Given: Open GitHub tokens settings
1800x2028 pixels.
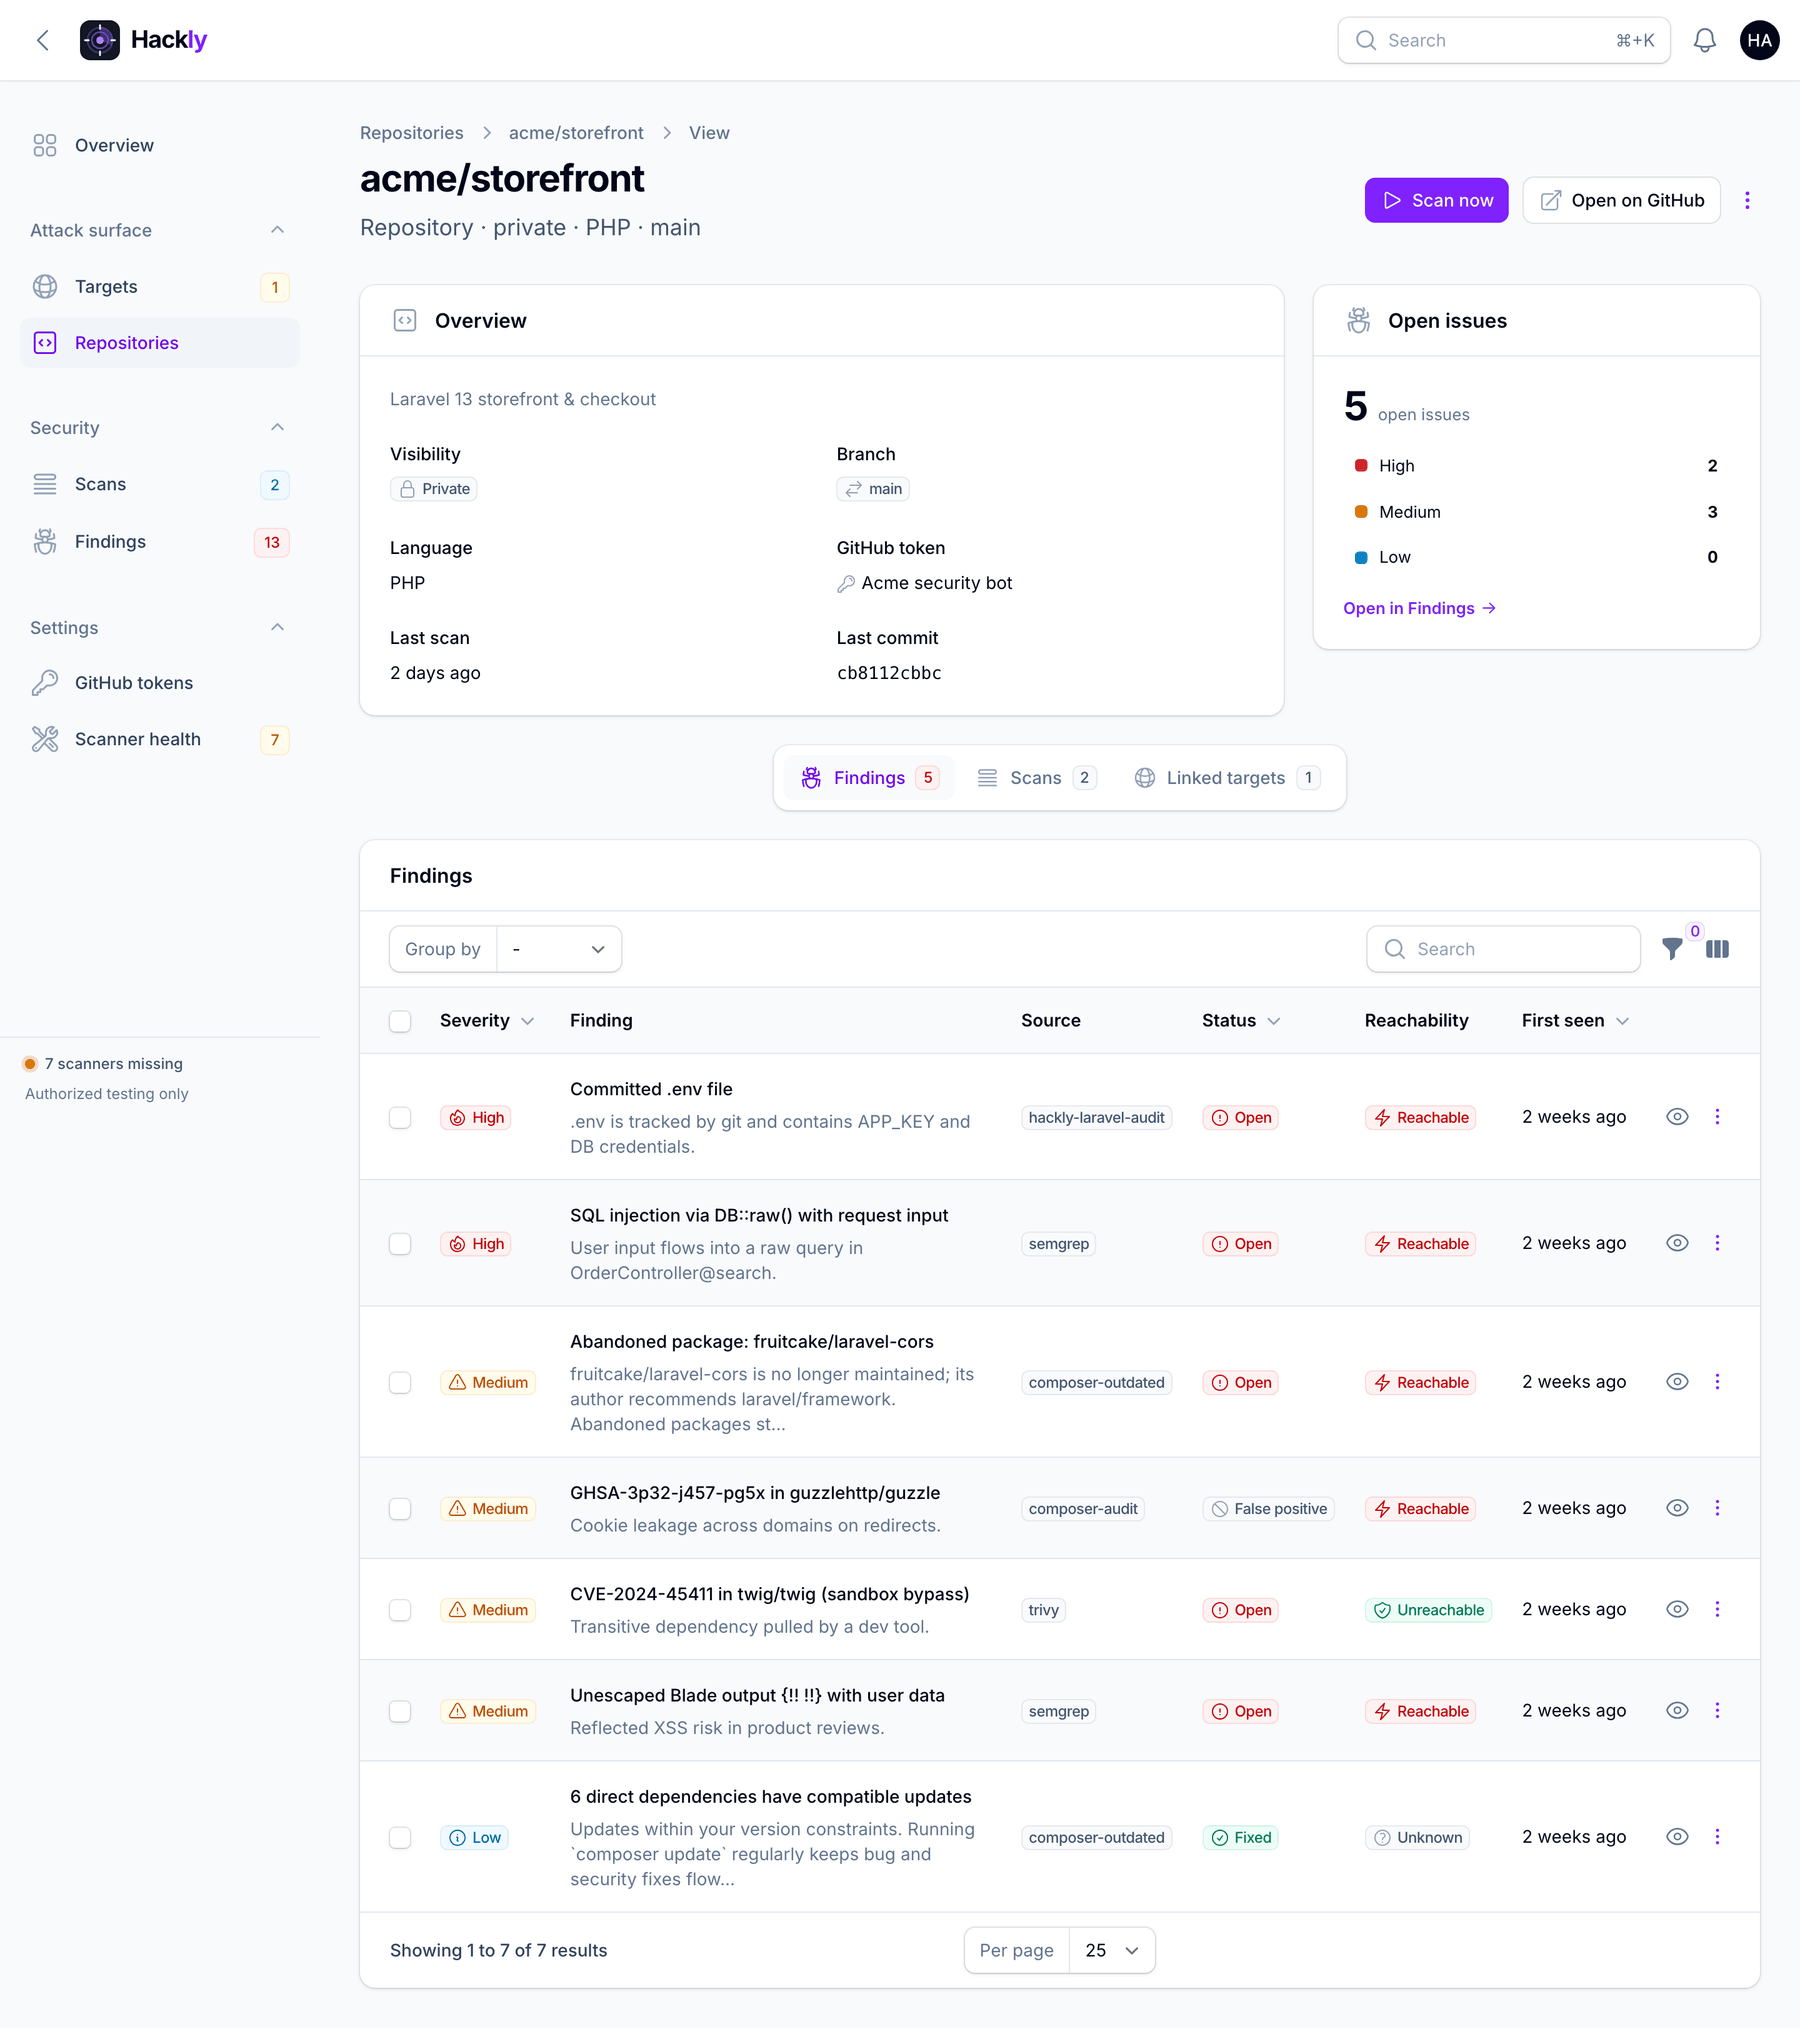Looking at the screenshot, I should [160, 683].
